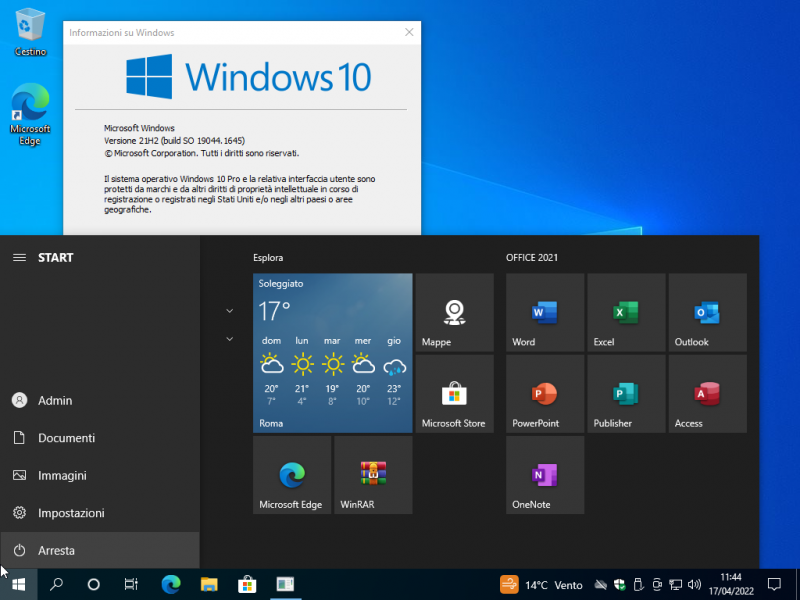Click the volume icon in the system tray
800x600 pixels.
tap(695, 585)
